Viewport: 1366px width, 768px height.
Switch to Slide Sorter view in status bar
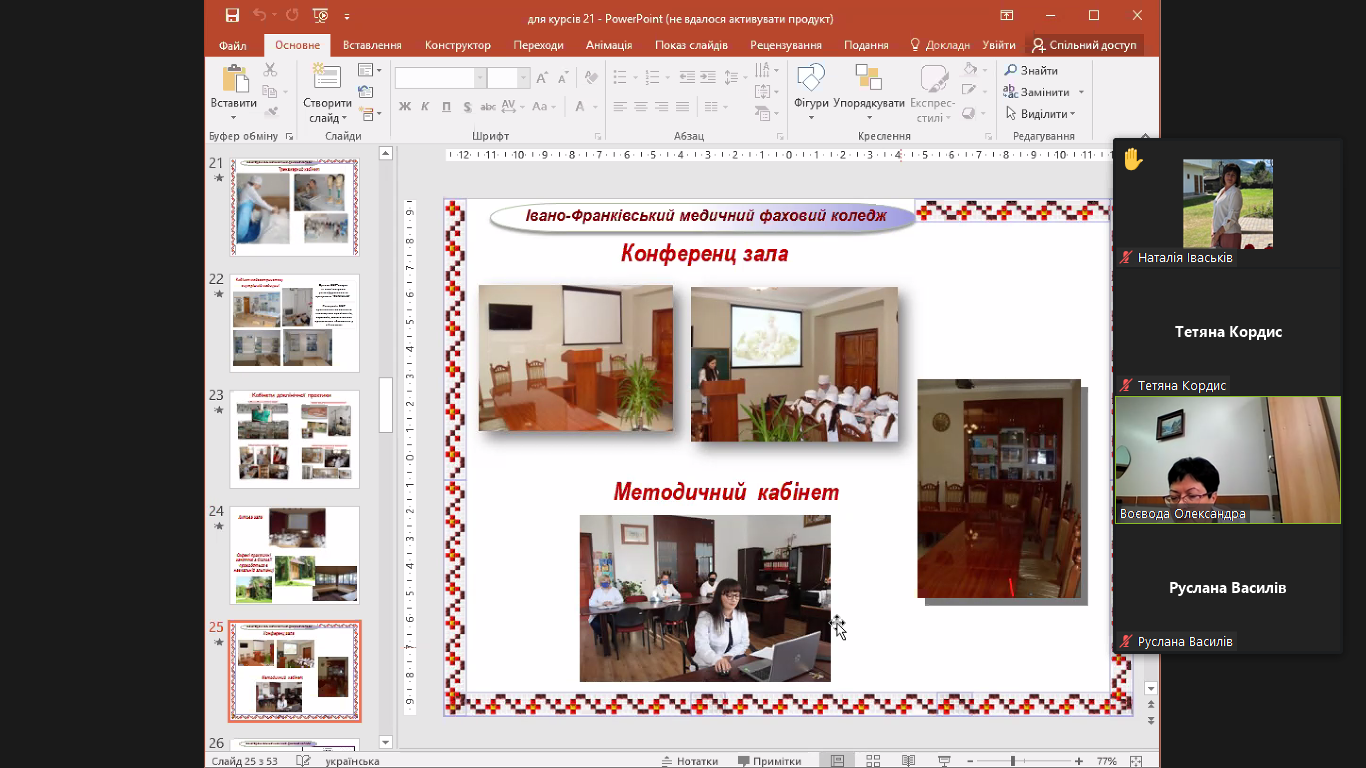coord(873,761)
